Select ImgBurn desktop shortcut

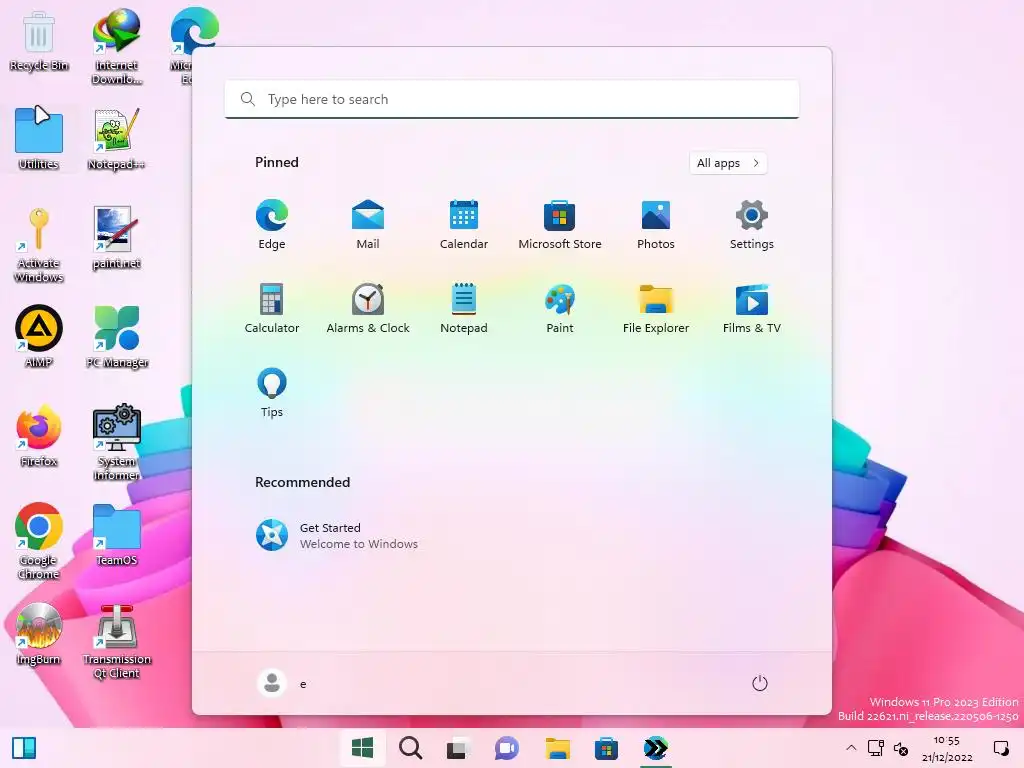[39, 633]
